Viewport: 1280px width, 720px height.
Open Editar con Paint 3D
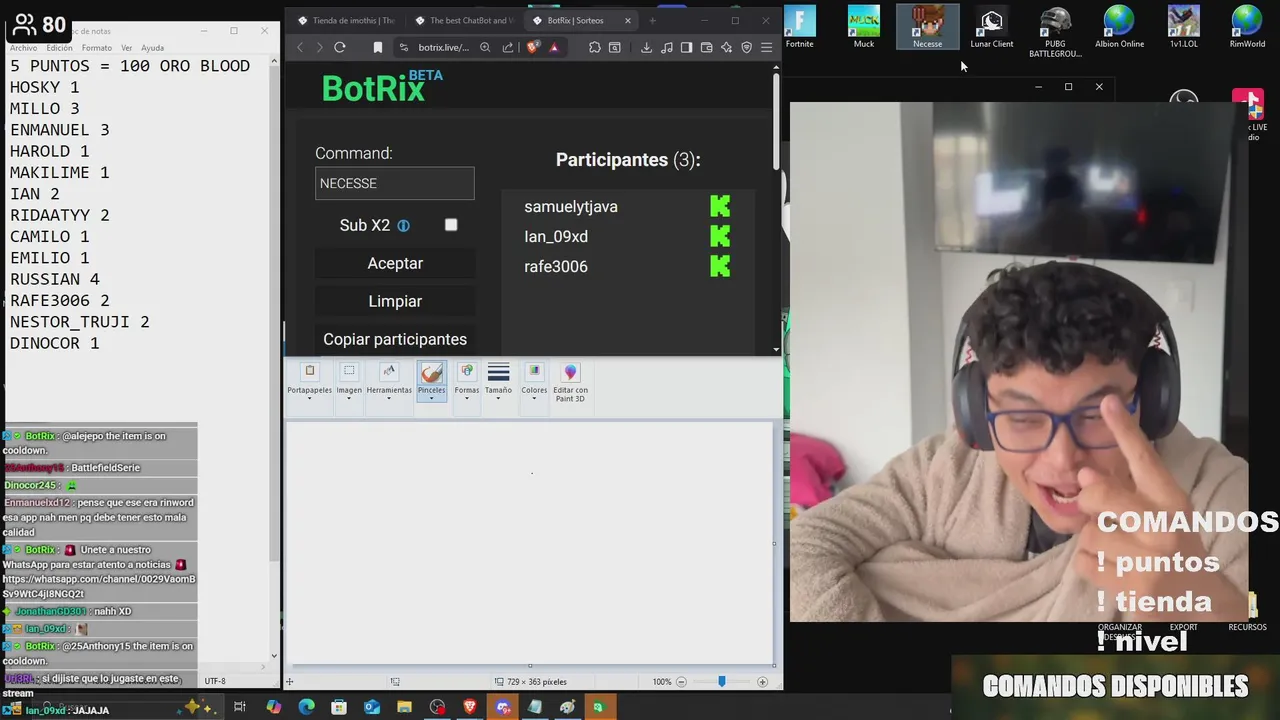(x=570, y=382)
